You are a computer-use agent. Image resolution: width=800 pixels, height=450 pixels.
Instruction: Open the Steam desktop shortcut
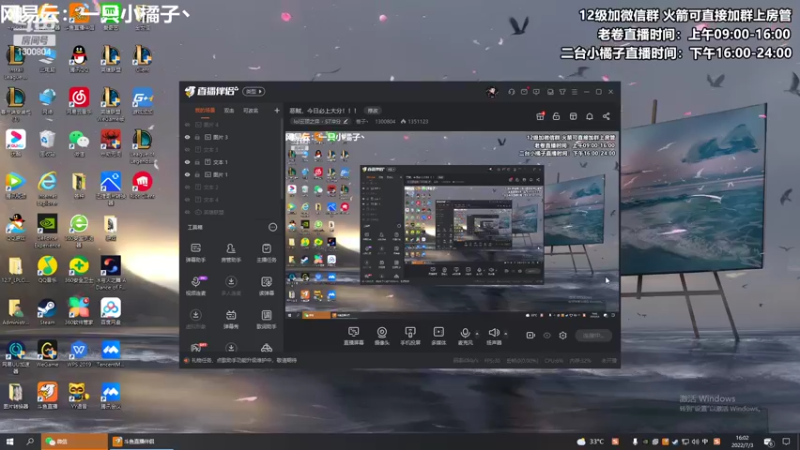tap(47, 312)
